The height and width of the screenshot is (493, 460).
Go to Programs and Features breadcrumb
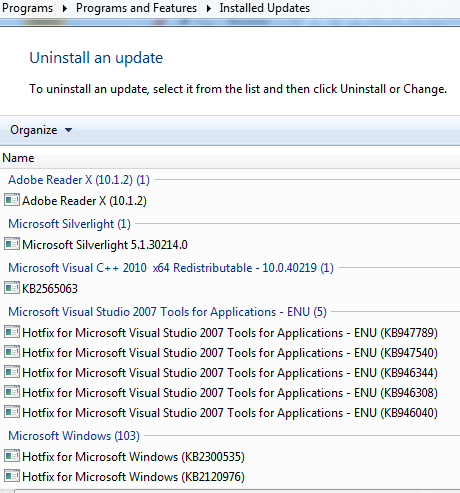[136, 8]
